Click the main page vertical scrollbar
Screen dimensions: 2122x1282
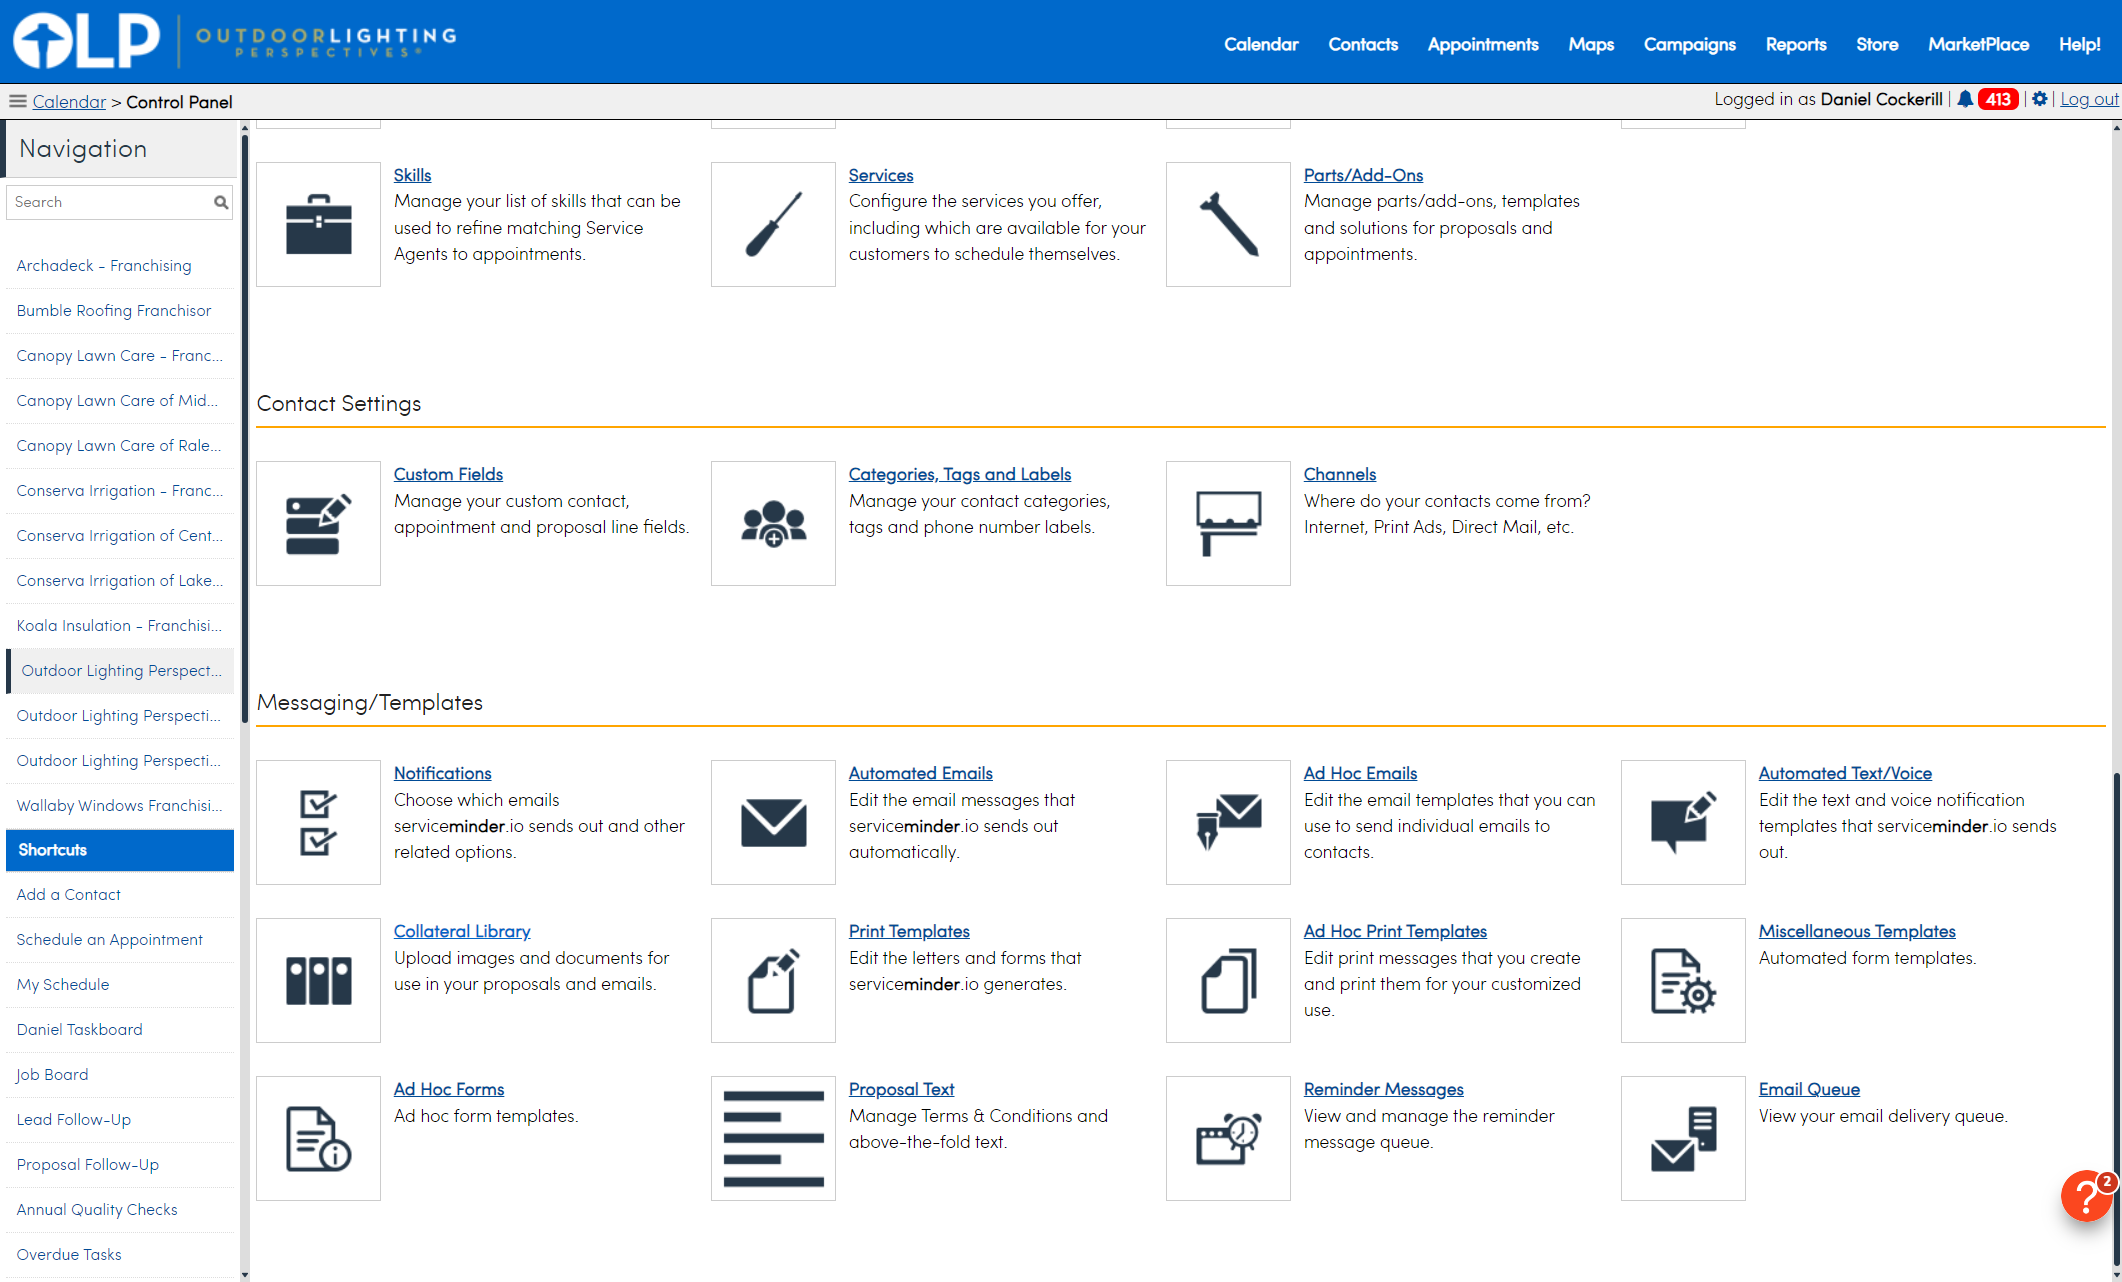point(2116,1020)
